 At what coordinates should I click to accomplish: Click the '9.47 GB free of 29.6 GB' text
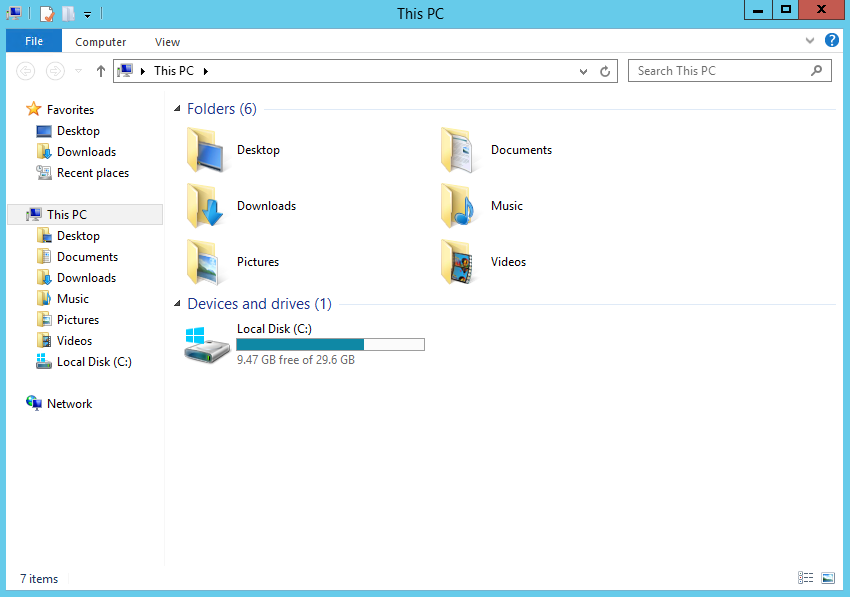pyautogui.click(x=295, y=360)
